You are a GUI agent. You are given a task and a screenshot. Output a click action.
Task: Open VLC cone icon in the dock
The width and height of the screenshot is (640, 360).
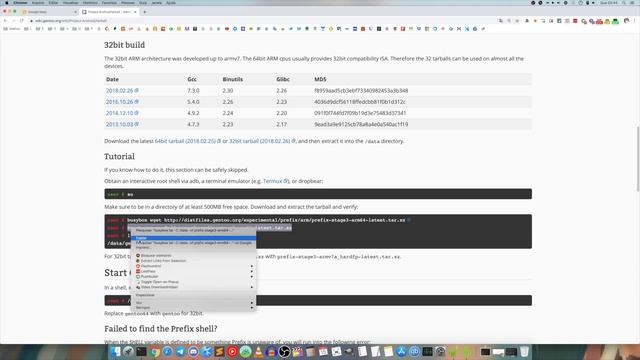(258, 351)
